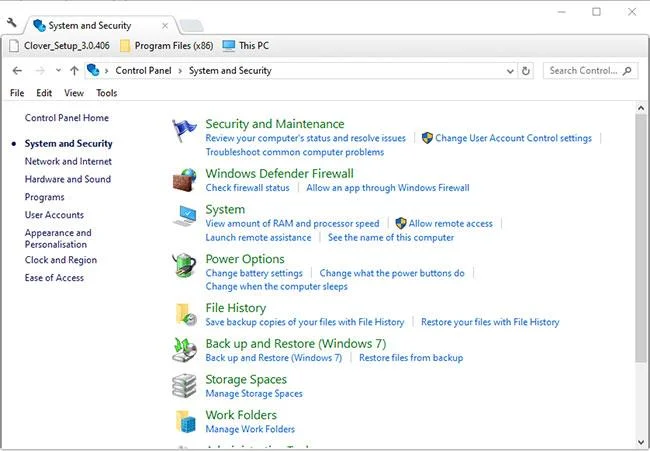Open the View menu
This screenshot has width=650, height=451.
74,93
